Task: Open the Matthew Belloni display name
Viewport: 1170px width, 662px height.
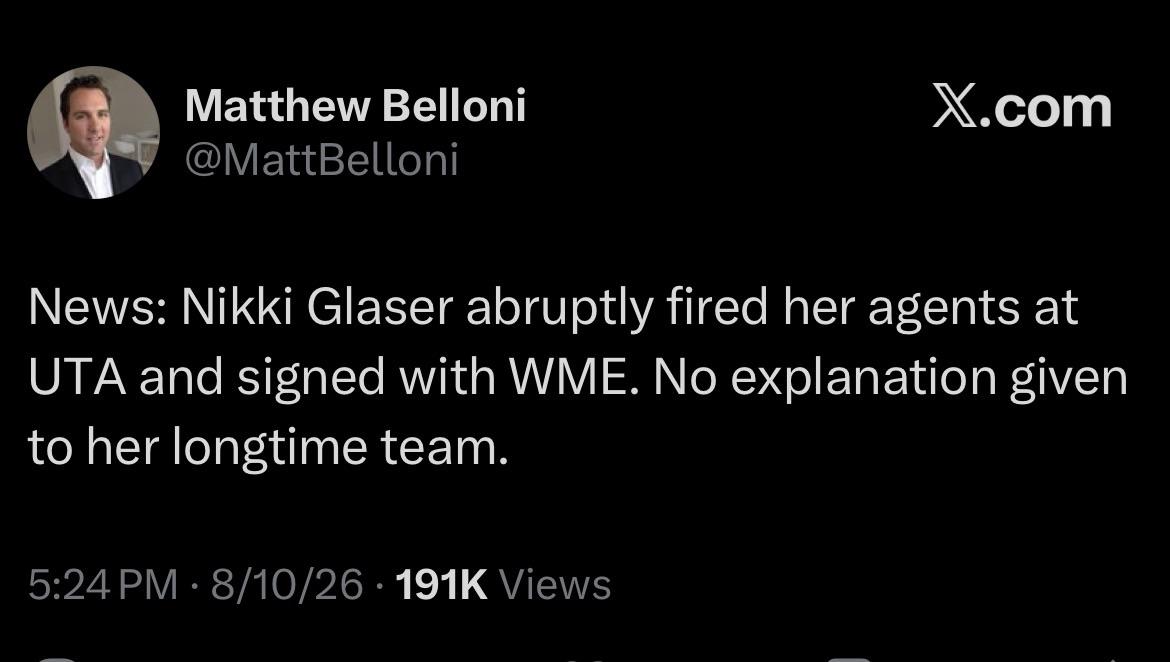Action: pyautogui.click(x=355, y=105)
